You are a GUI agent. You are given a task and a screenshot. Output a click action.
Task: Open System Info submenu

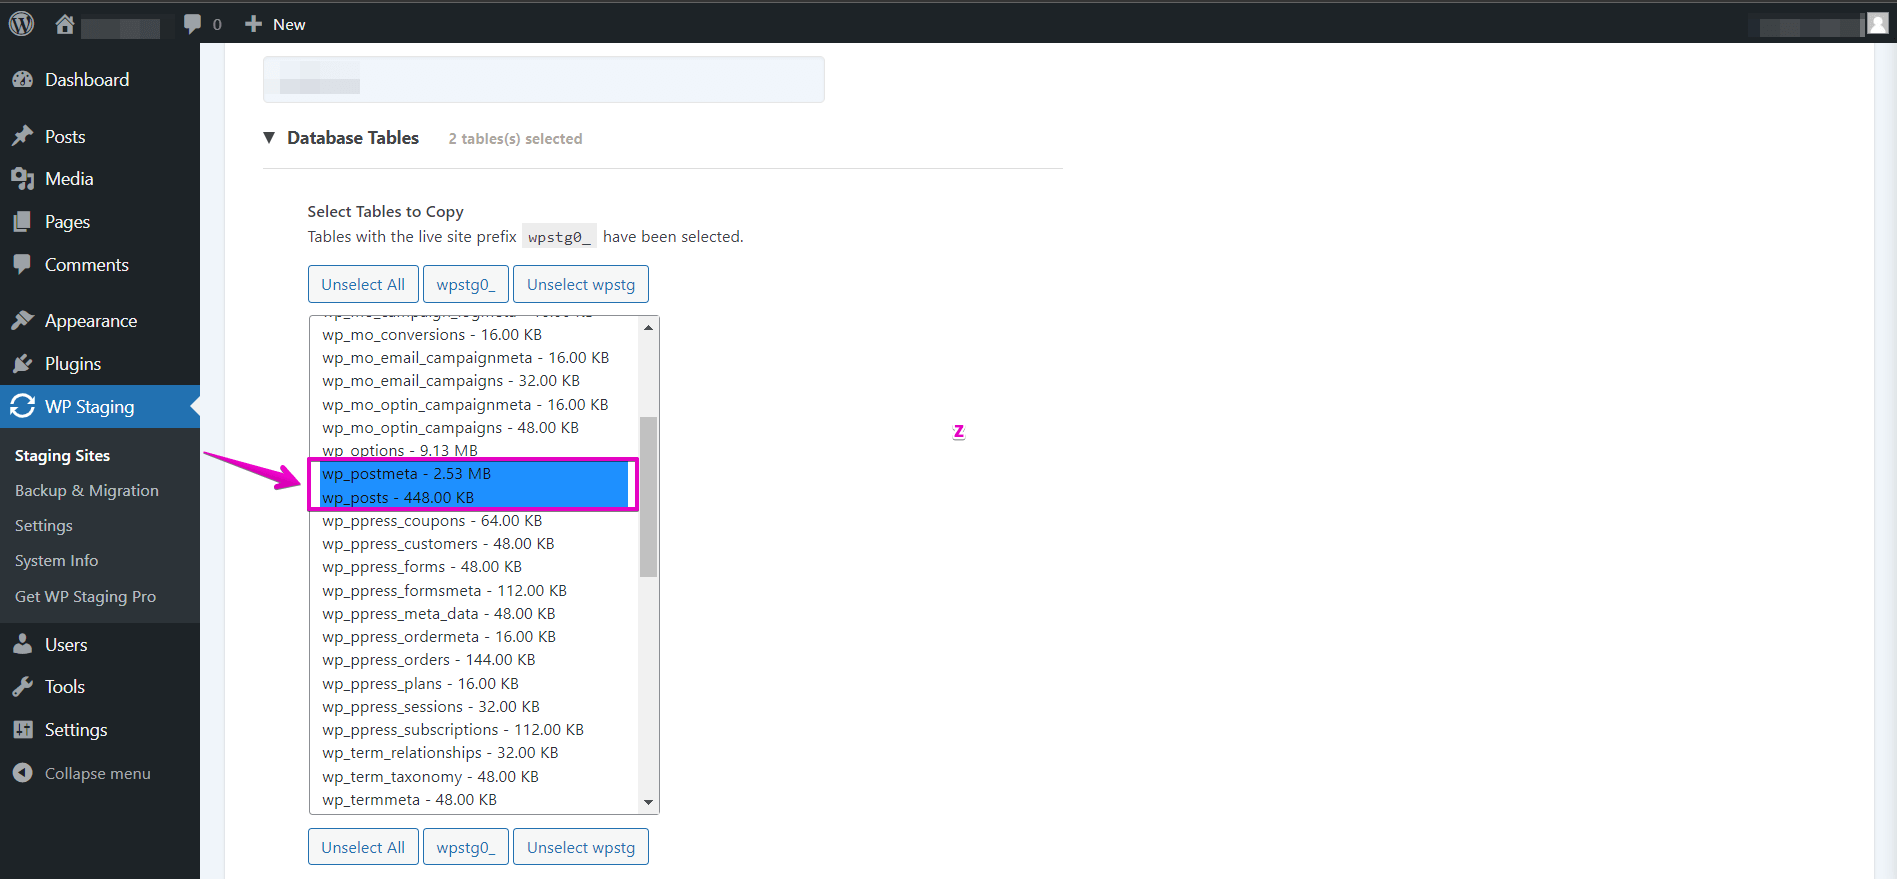(56, 561)
